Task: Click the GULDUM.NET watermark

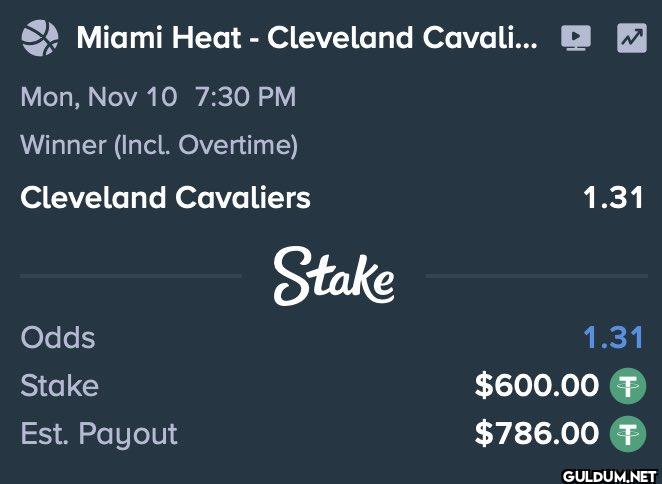Action: click(x=611, y=476)
